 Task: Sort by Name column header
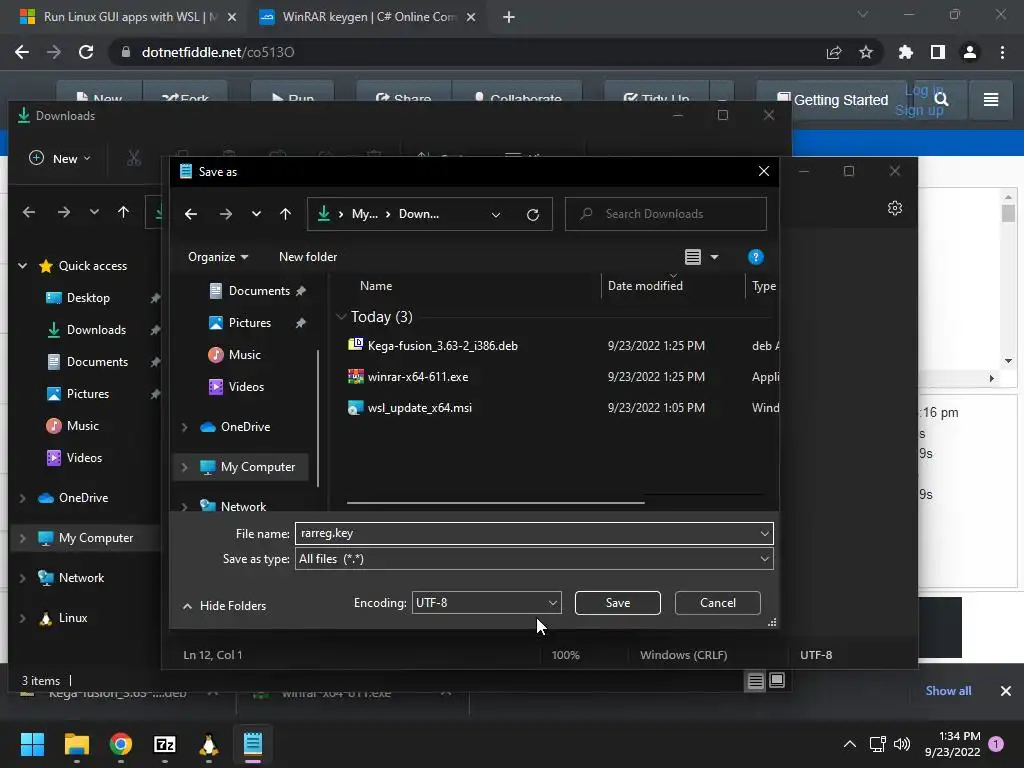click(376, 286)
